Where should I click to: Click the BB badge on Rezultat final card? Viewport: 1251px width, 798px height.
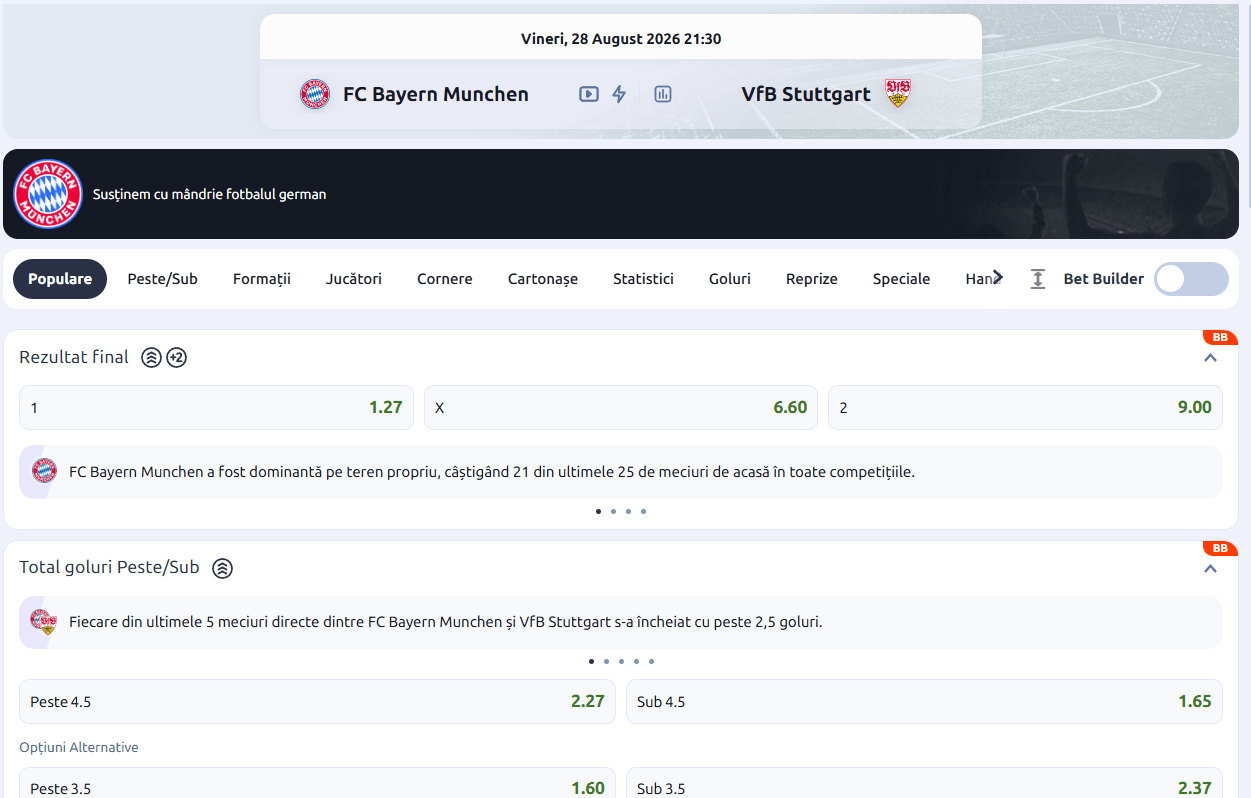click(x=1220, y=338)
